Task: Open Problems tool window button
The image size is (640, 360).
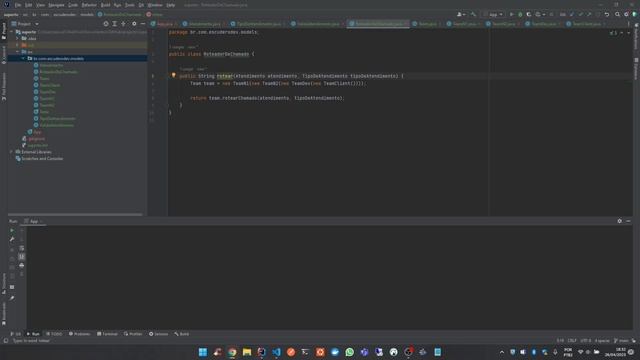Action: pyautogui.click(x=79, y=334)
